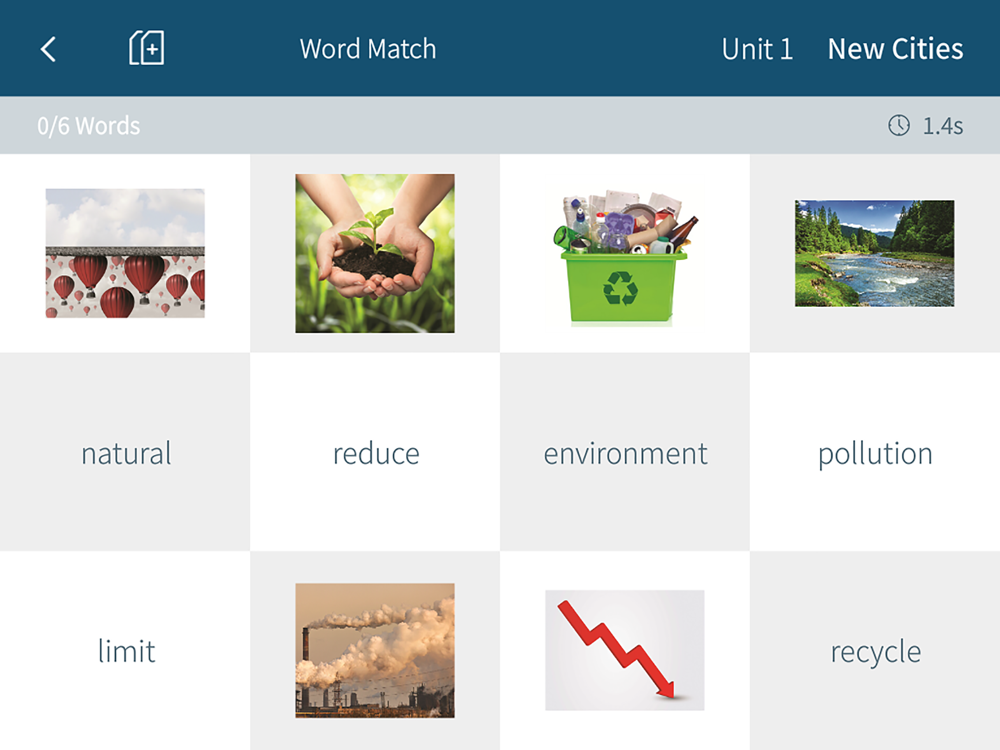Go back using the left chevron arrow
The height and width of the screenshot is (750, 1000).
48,49
